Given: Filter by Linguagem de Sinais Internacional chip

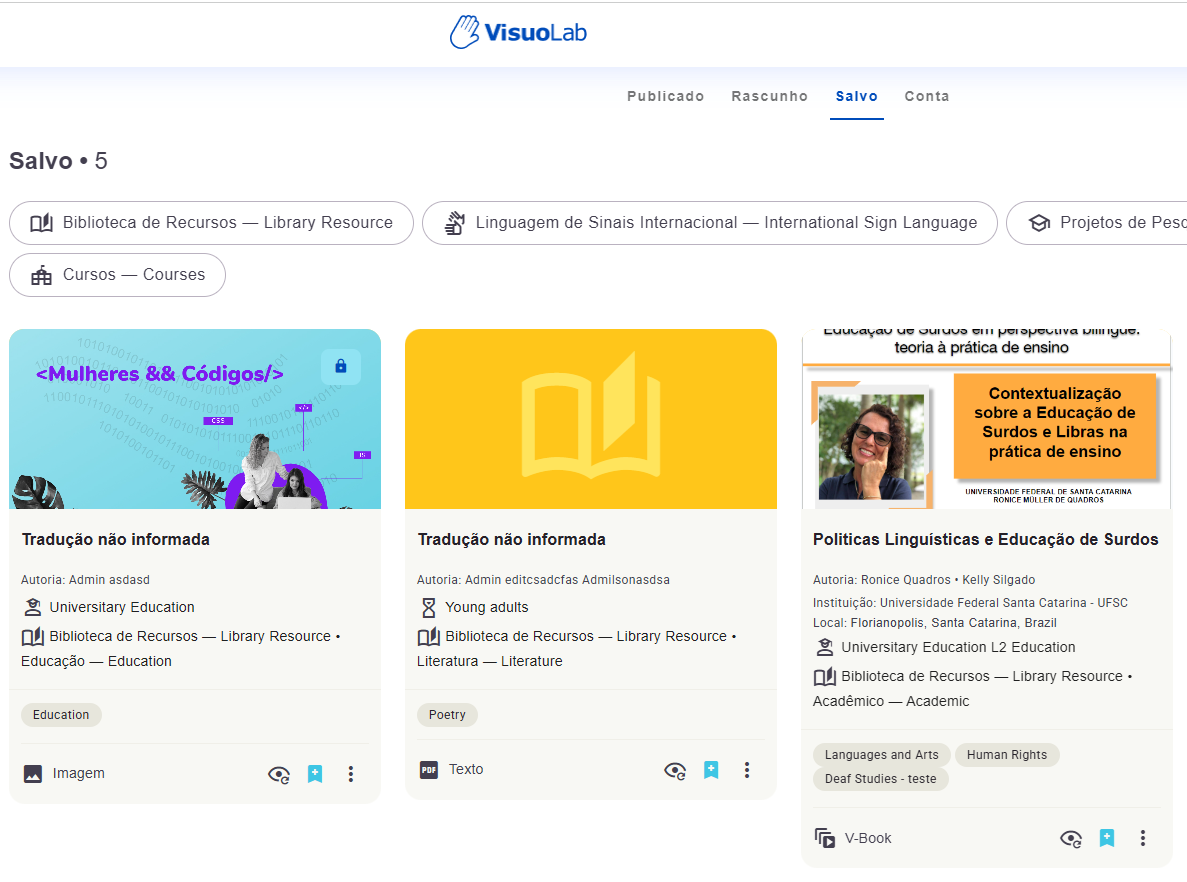Looking at the screenshot, I should (709, 223).
